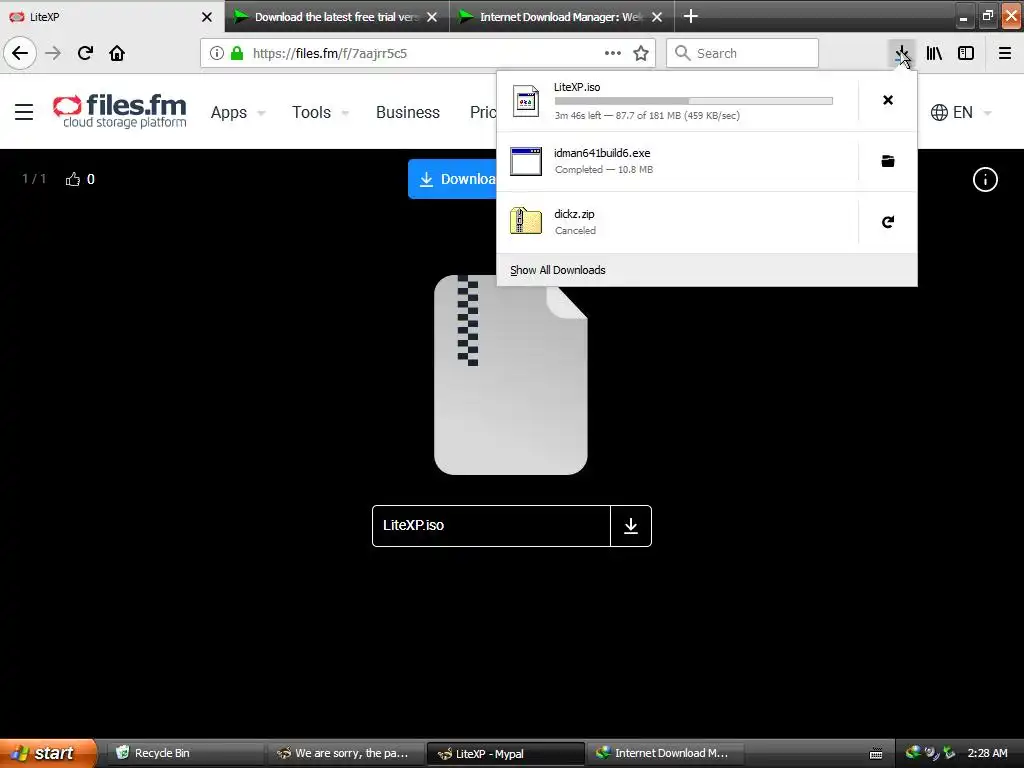Click LiteXP.iso download progress bar
1024x768 pixels.
click(694, 101)
